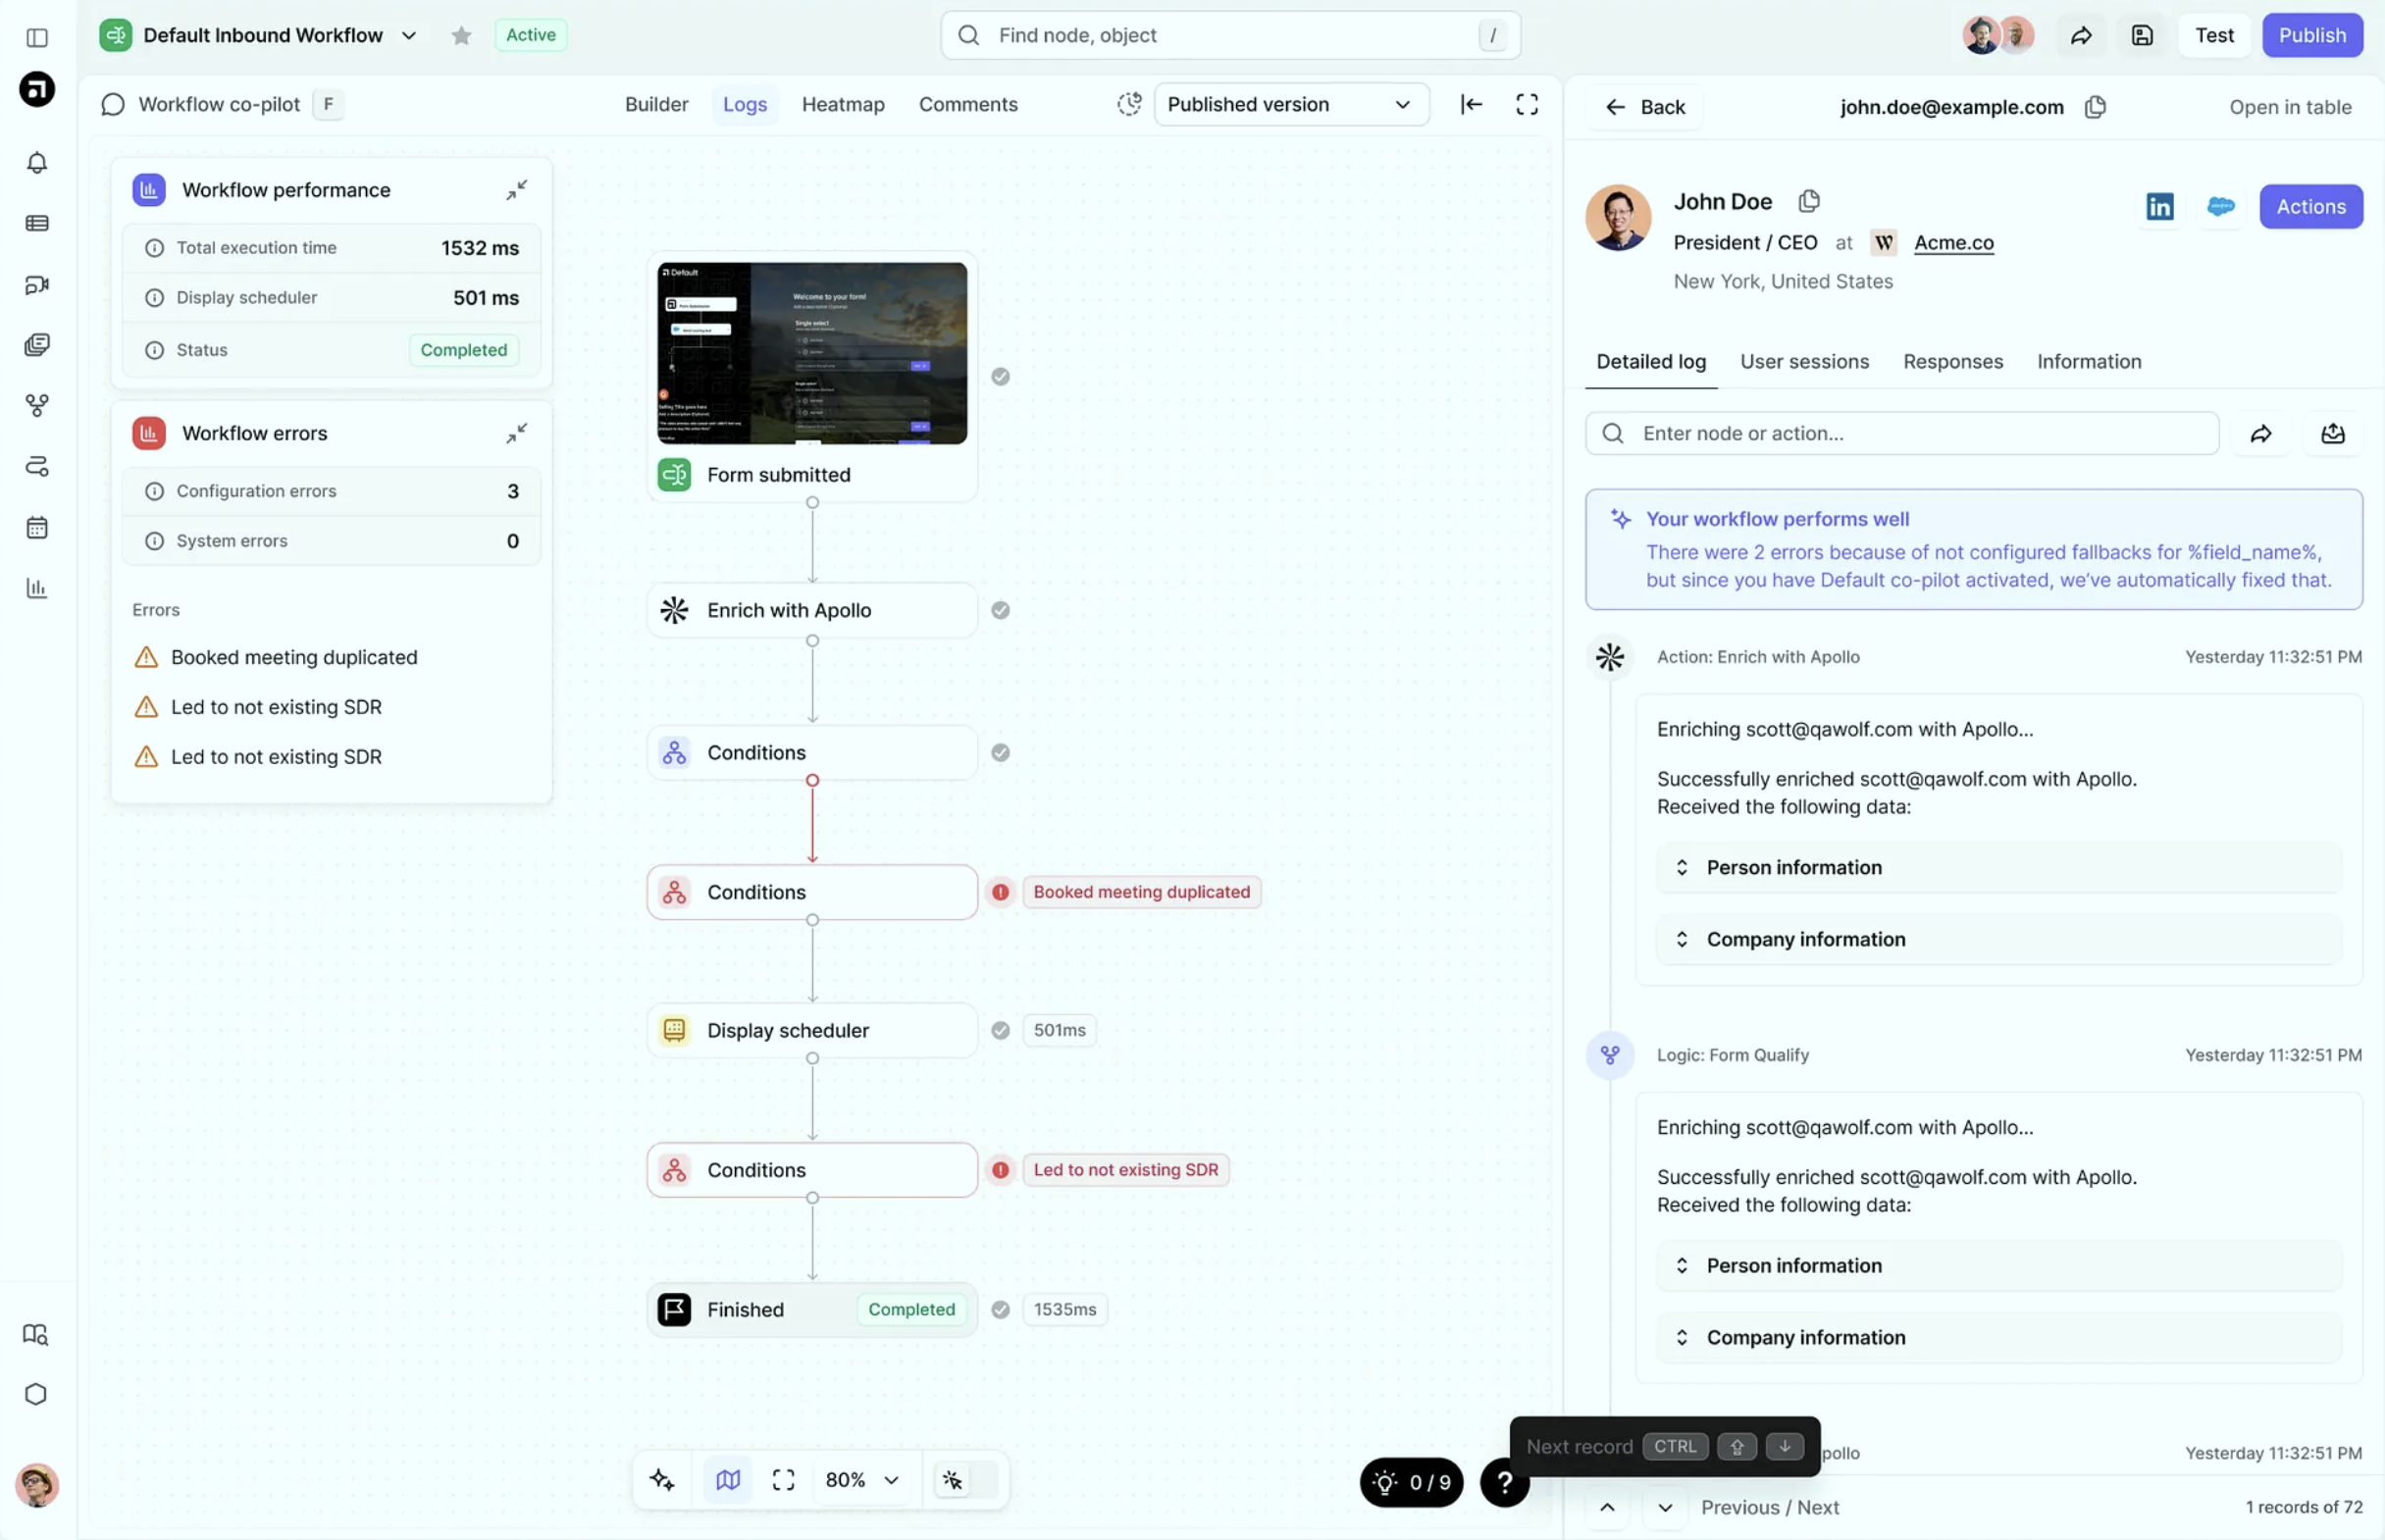Open John Doe's LinkedIn profile icon
Screen dimensions: 2385x1540
(x=2159, y=206)
